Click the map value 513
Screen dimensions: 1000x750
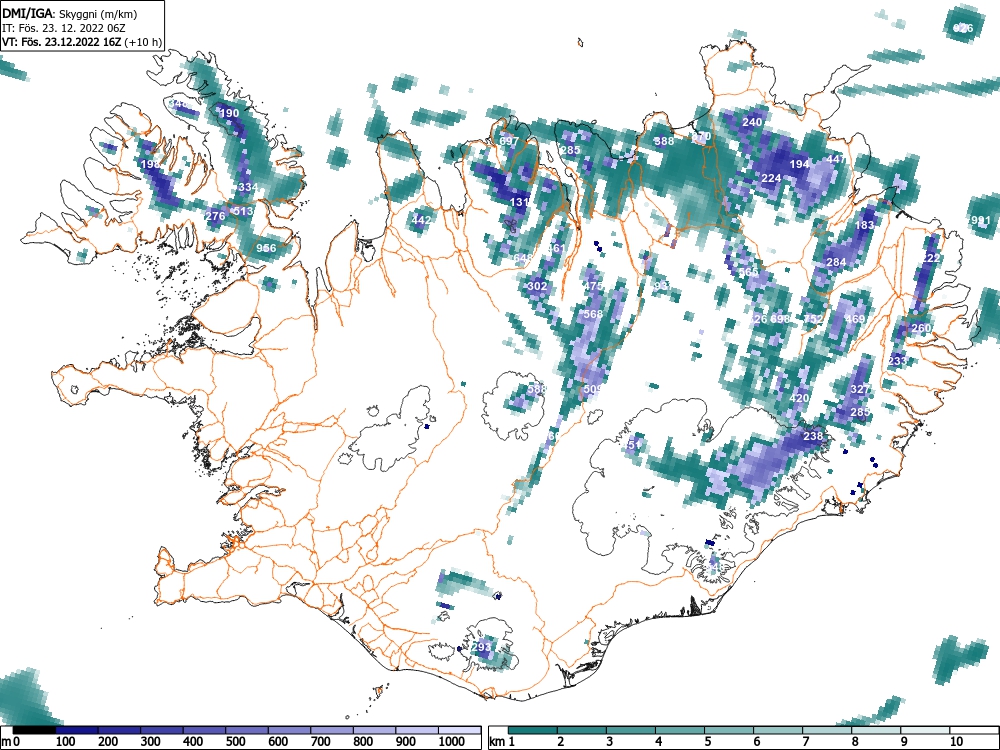click(x=244, y=211)
